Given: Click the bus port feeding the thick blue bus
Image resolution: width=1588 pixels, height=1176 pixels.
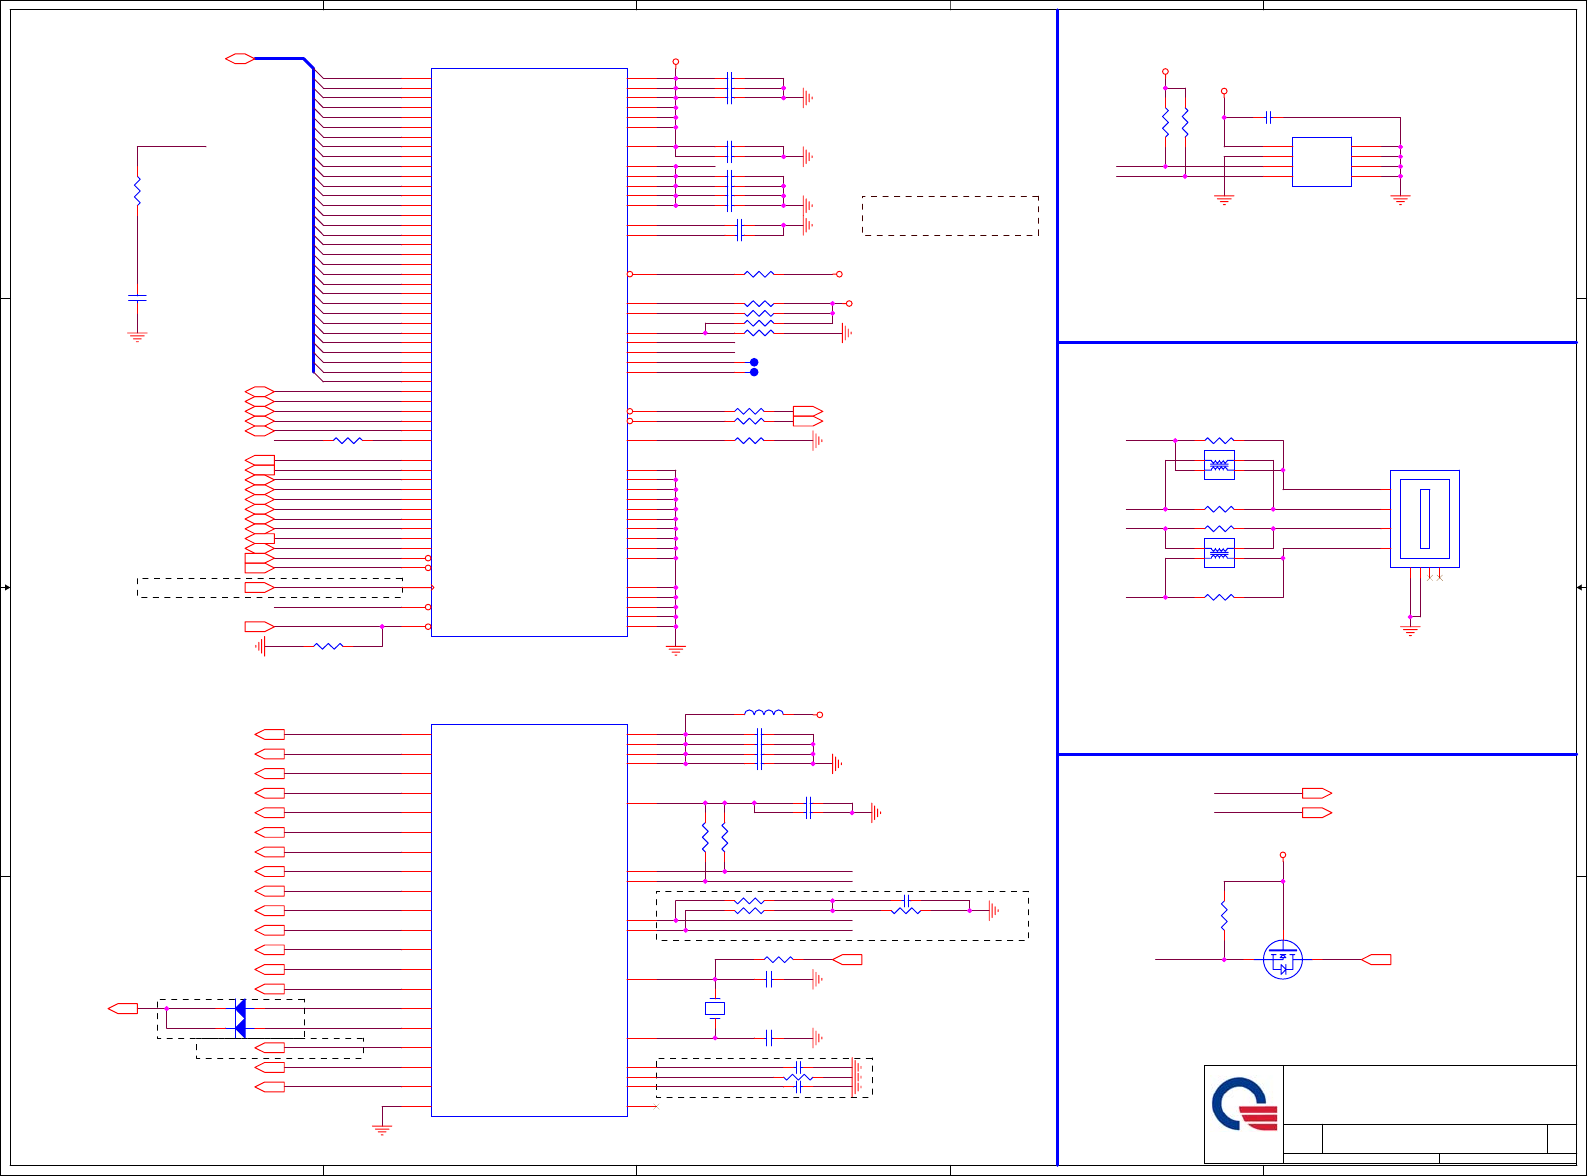Looking at the screenshot, I should tap(240, 59).
